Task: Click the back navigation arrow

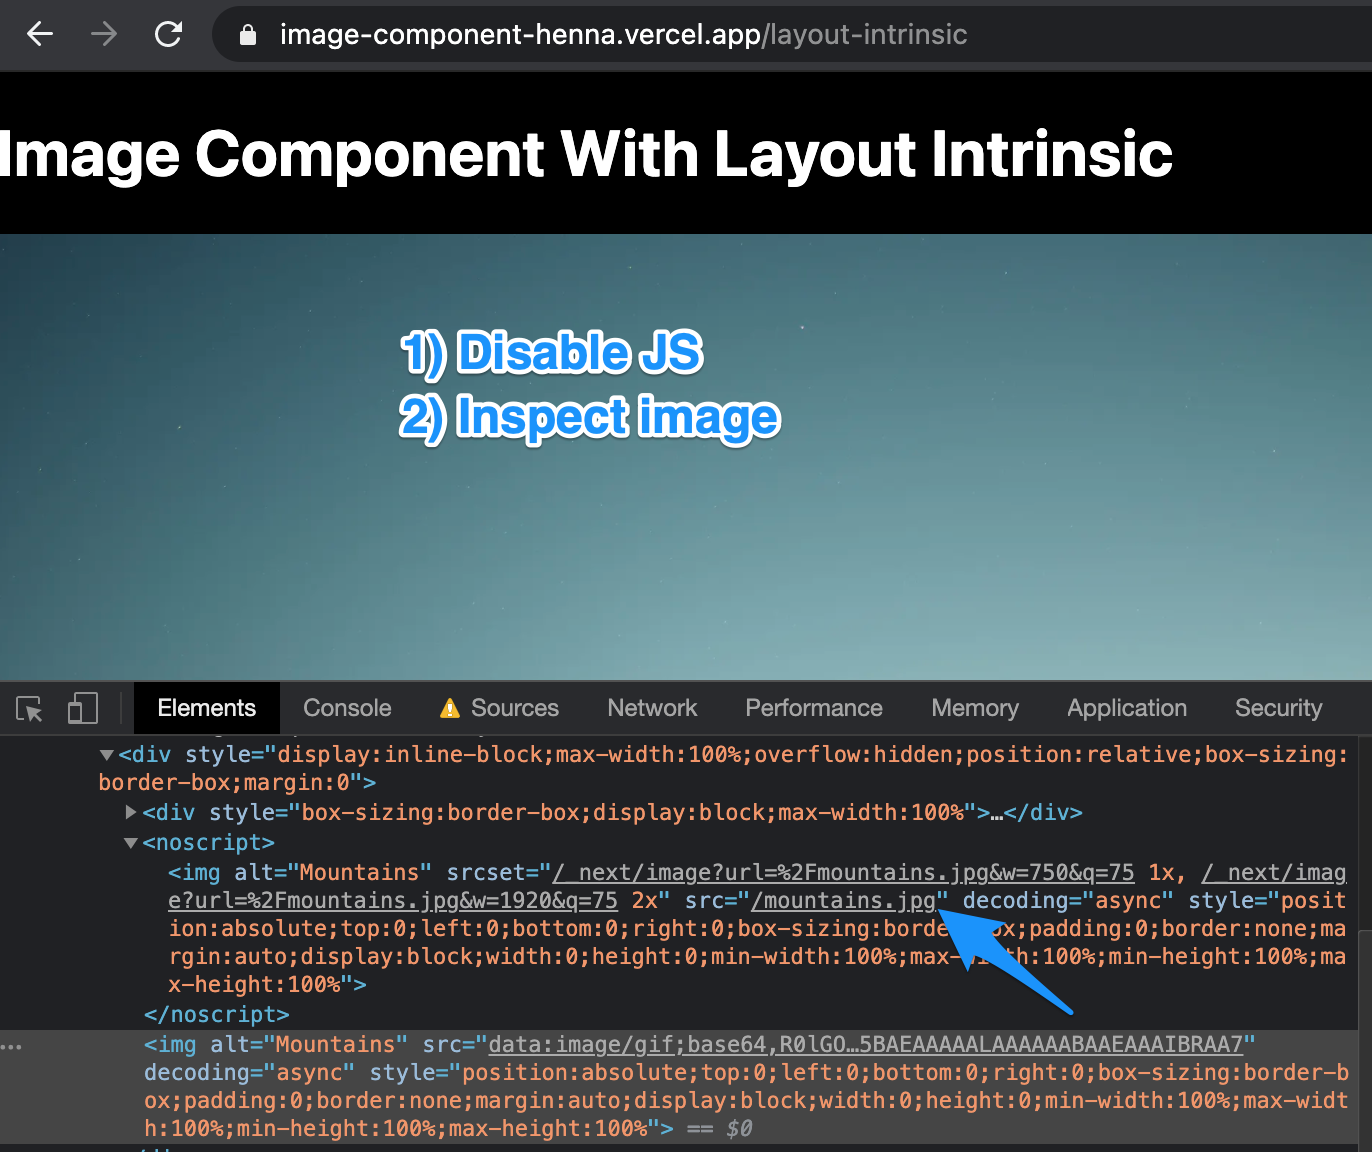Action: pos(39,34)
